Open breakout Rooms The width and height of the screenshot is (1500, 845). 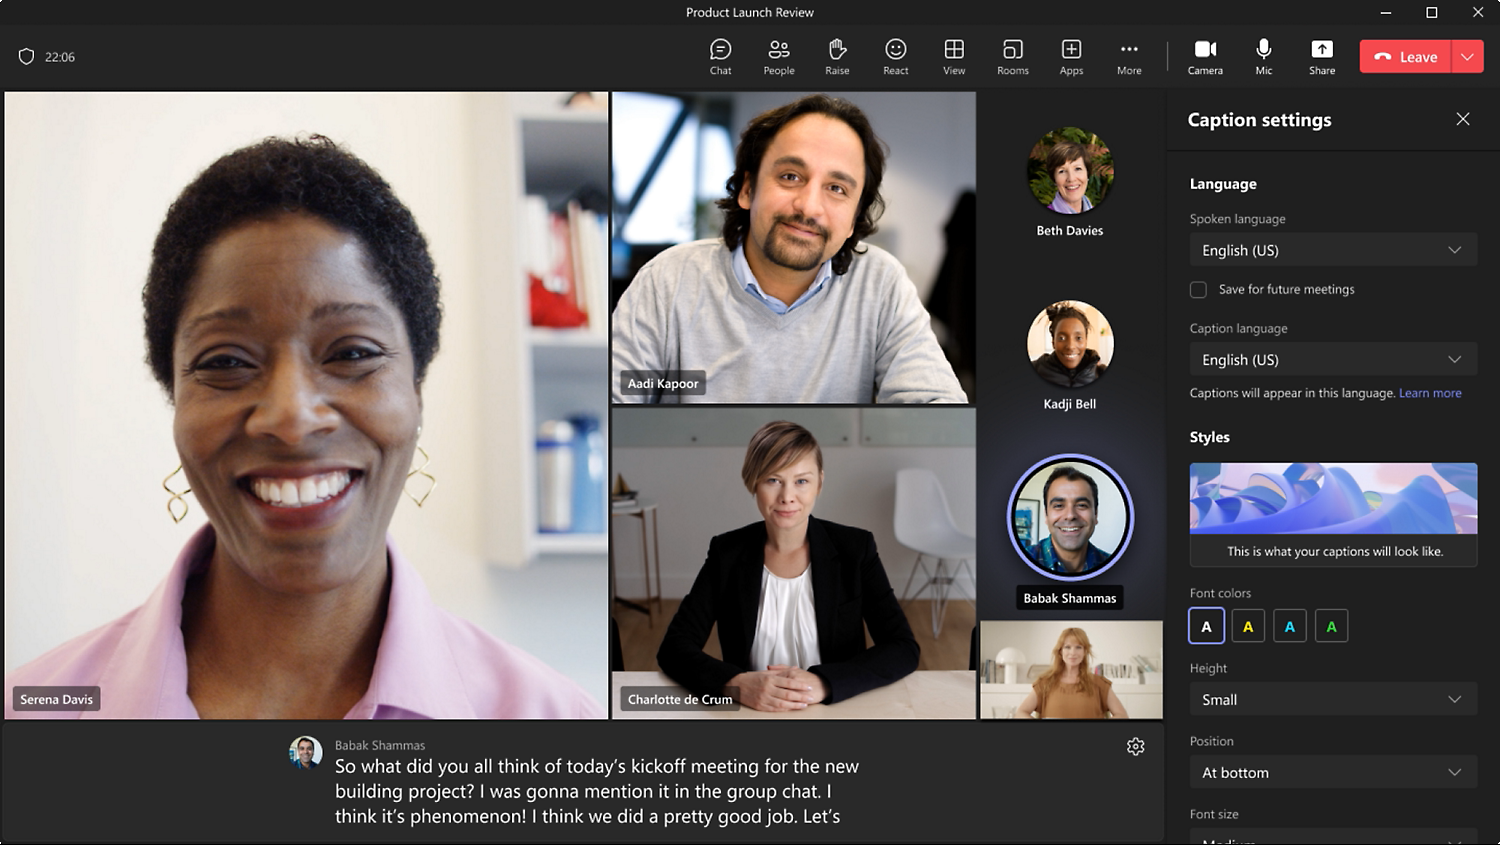pos(1012,56)
